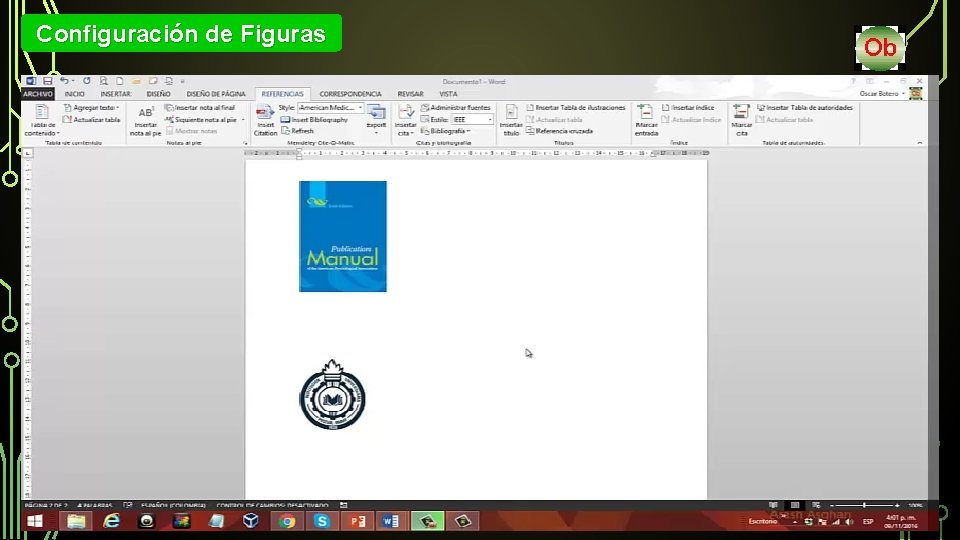Viewport: 960px width, 540px height.
Task: Click Marcar entrada icon
Action: pyautogui.click(x=646, y=120)
